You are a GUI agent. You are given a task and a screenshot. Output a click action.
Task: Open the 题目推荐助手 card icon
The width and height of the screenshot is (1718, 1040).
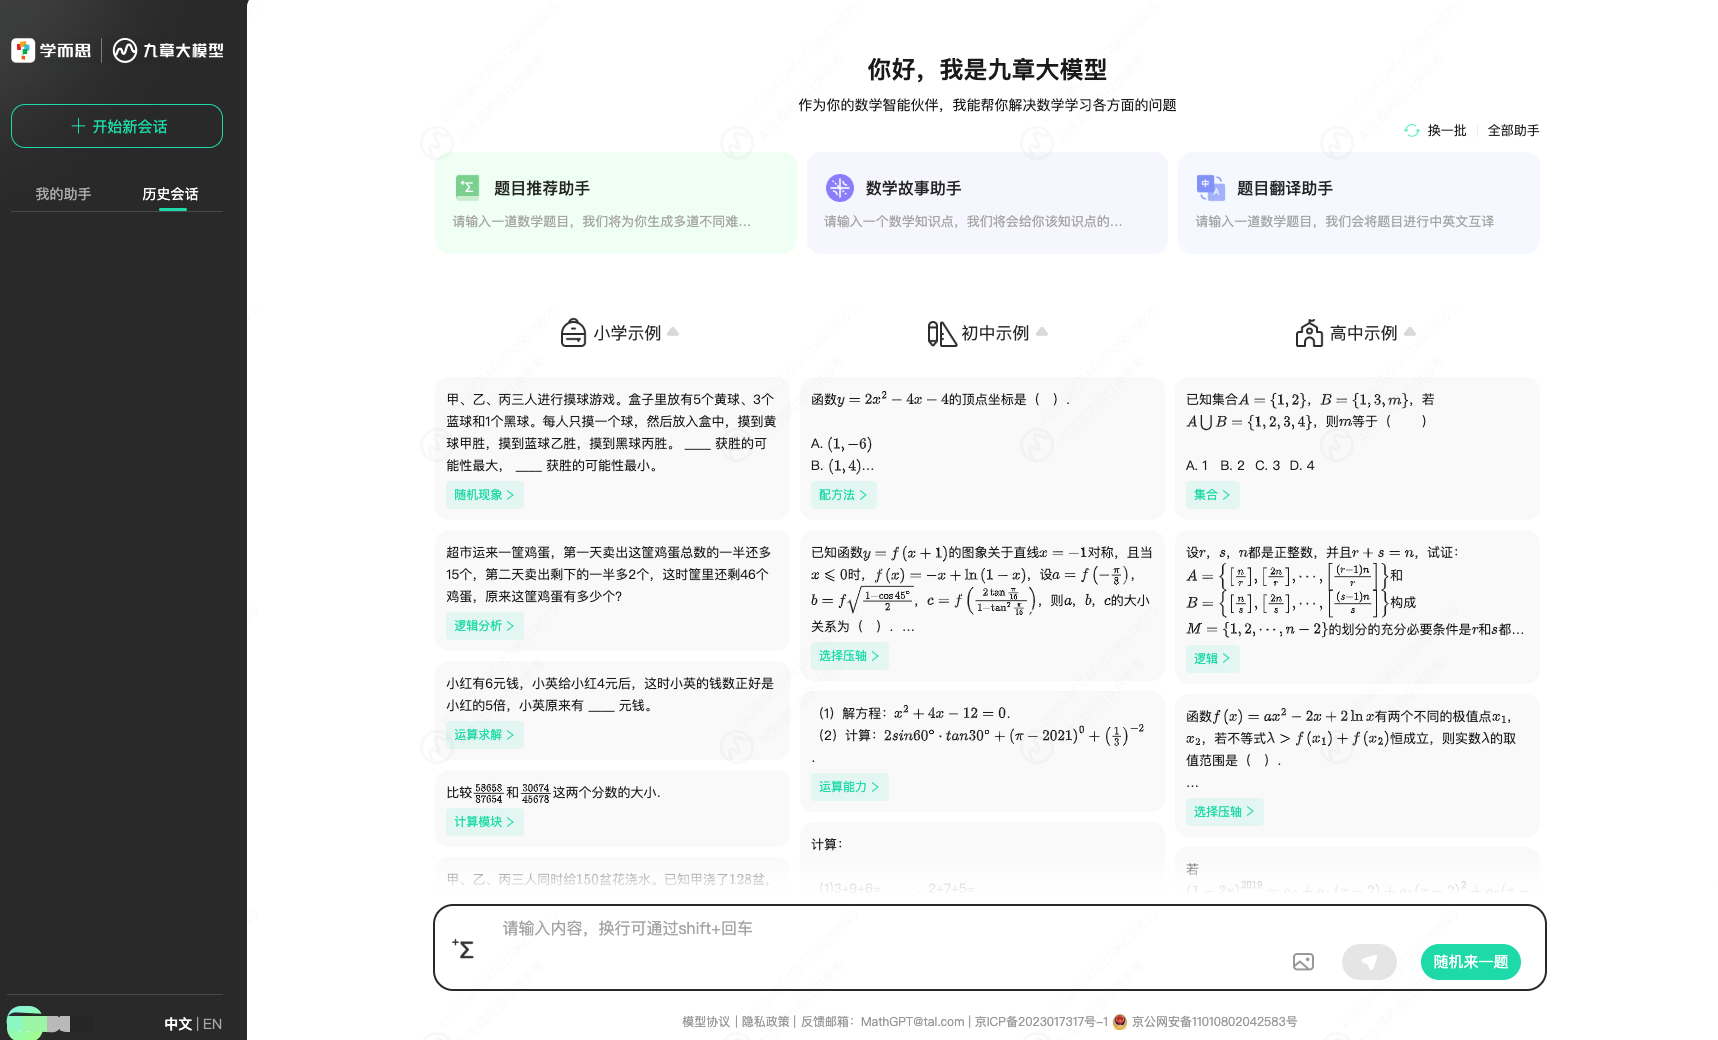tap(468, 187)
